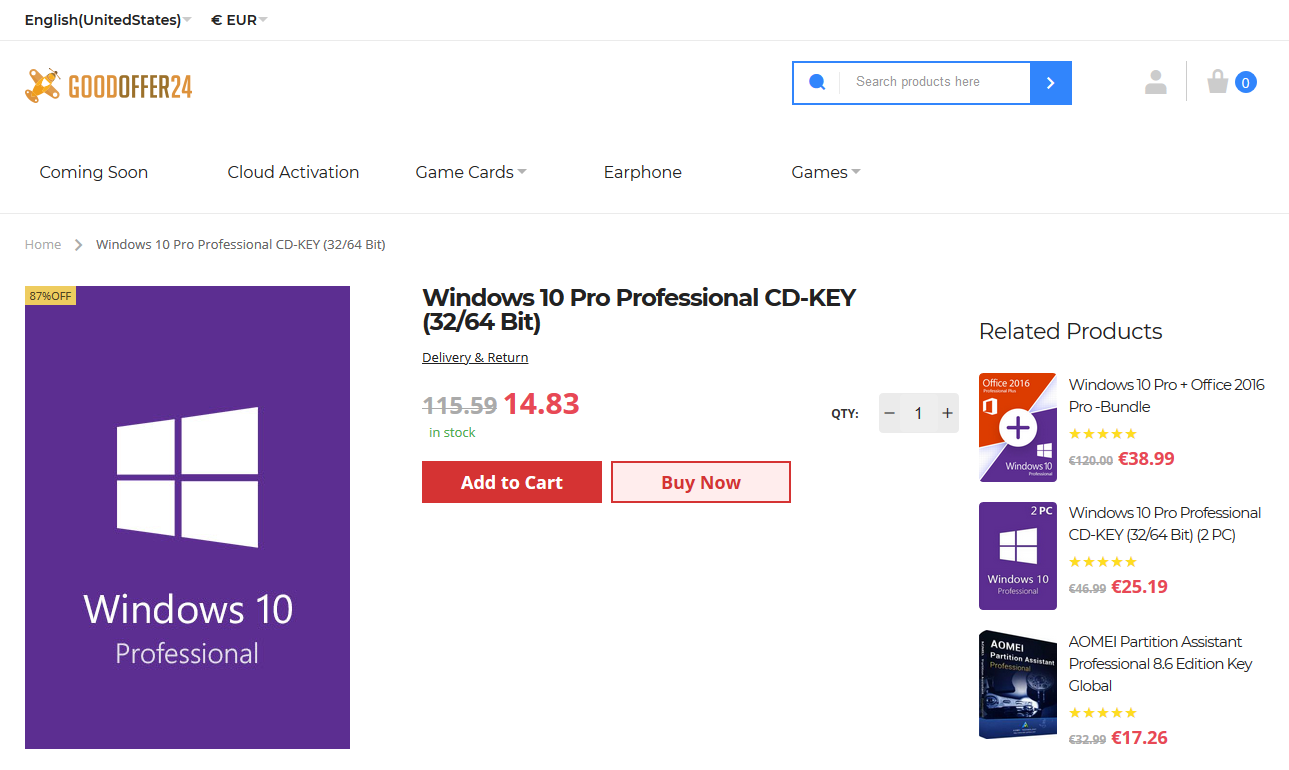This screenshot has height=770, width=1289.
Task: Click the star rating of AOMEI Partition Assistant
Action: coord(1103,713)
